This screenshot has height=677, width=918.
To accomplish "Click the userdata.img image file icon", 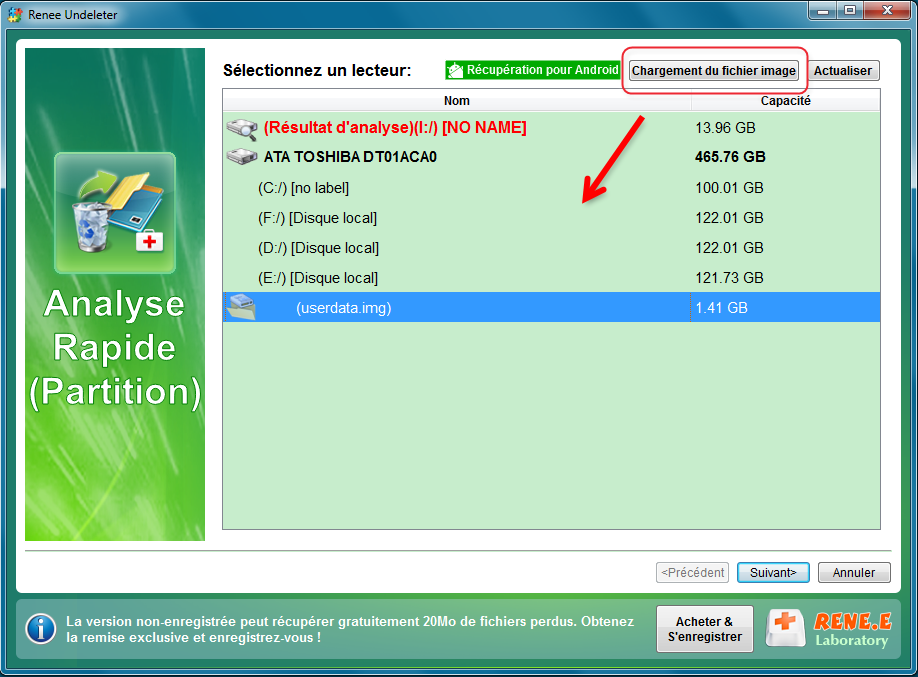I will pos(242,307).
